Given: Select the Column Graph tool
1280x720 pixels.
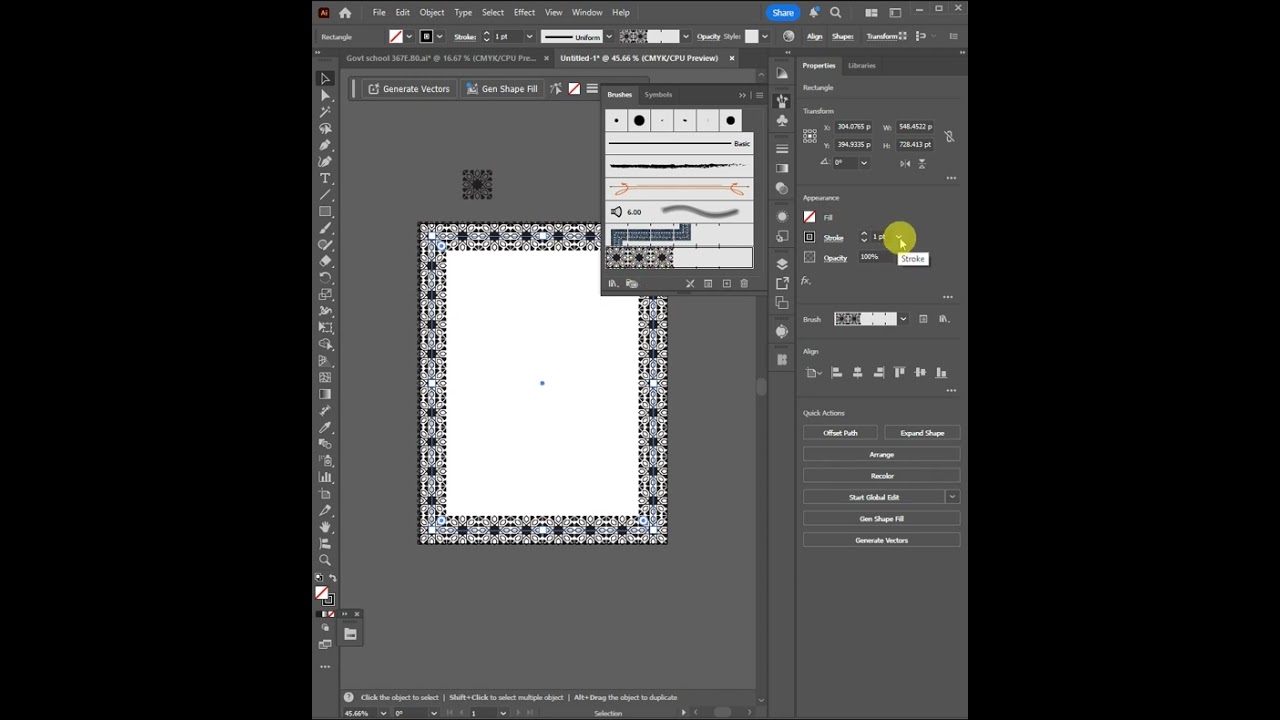Looking at the screenshot, I should click(325, 477).
